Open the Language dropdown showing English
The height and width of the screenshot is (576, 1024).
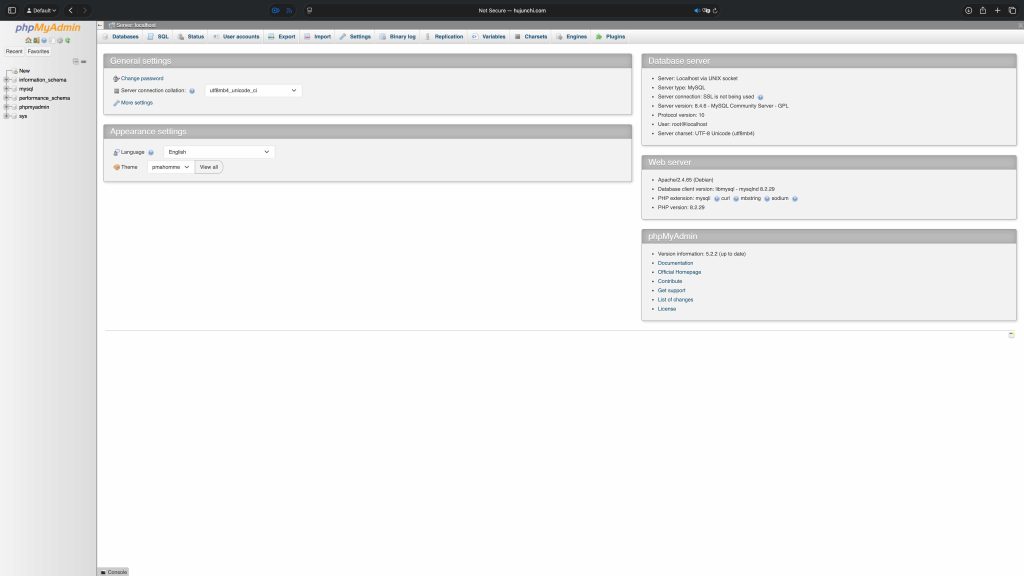pos(219,152)
